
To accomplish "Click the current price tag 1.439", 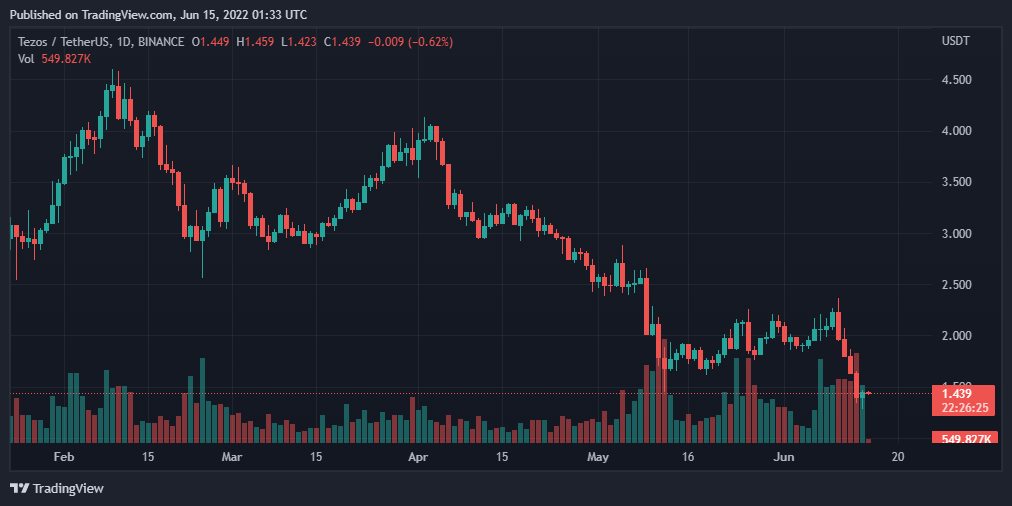I will pyautogui.click(x=964, y=400).
